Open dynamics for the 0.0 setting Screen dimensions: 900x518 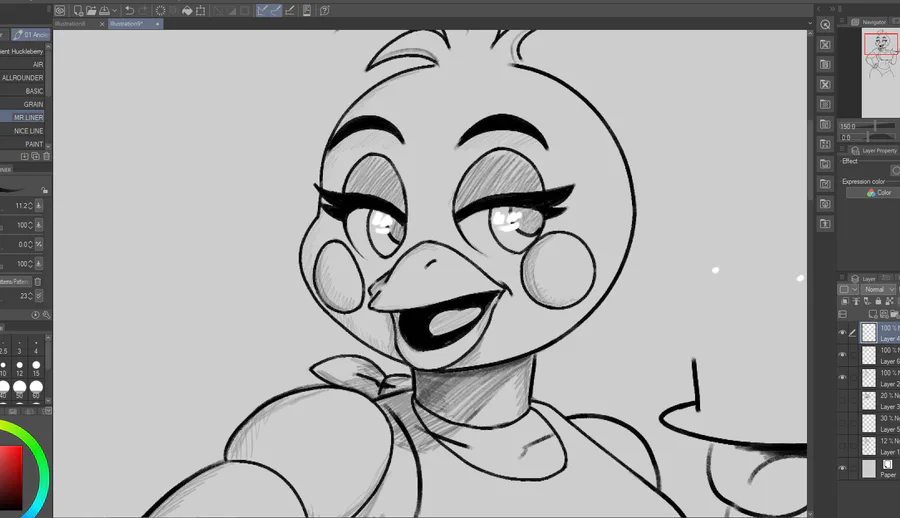[x=39, y=245]
